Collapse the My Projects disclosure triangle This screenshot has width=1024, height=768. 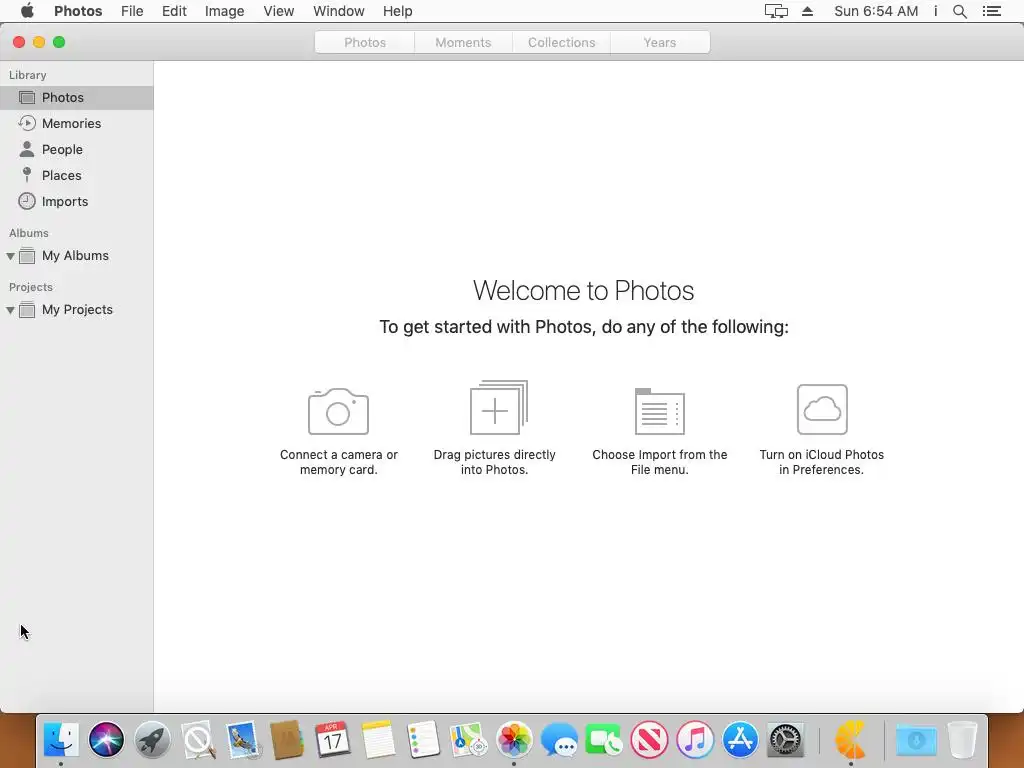tap(10, 310)
